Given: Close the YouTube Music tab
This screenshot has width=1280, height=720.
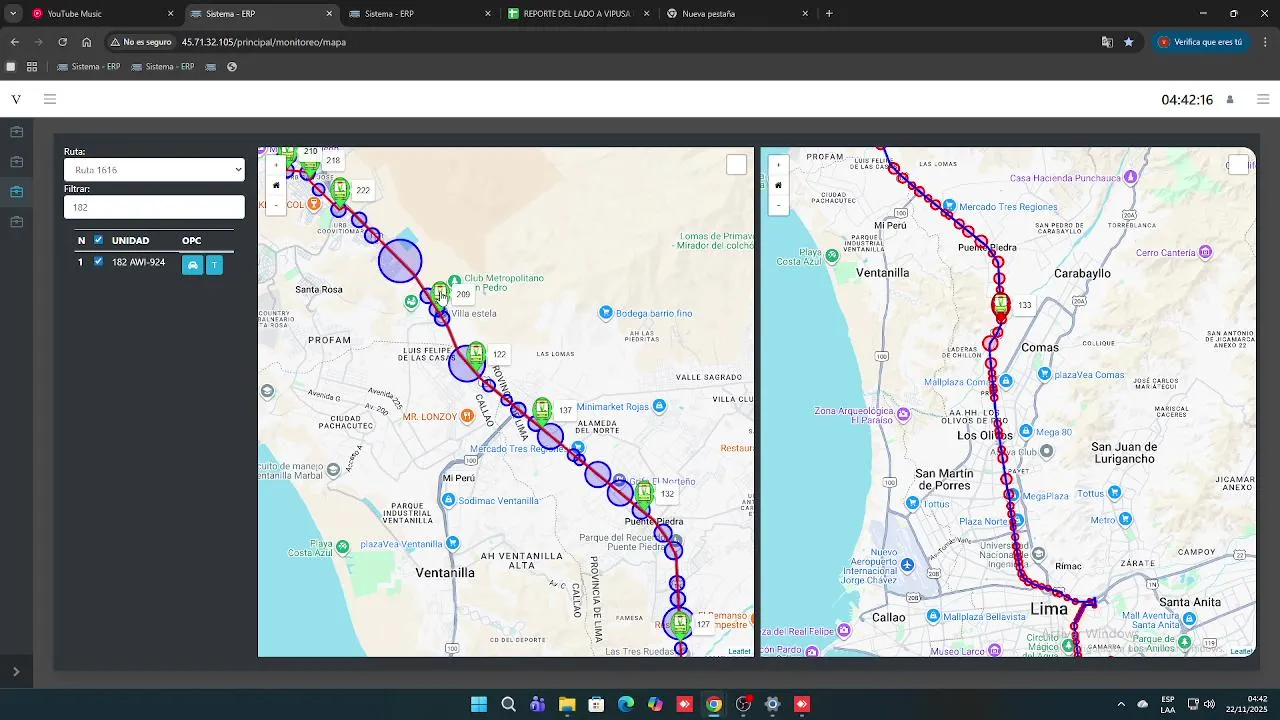Looking at the screenshot, I should click(x=170, y=14).
